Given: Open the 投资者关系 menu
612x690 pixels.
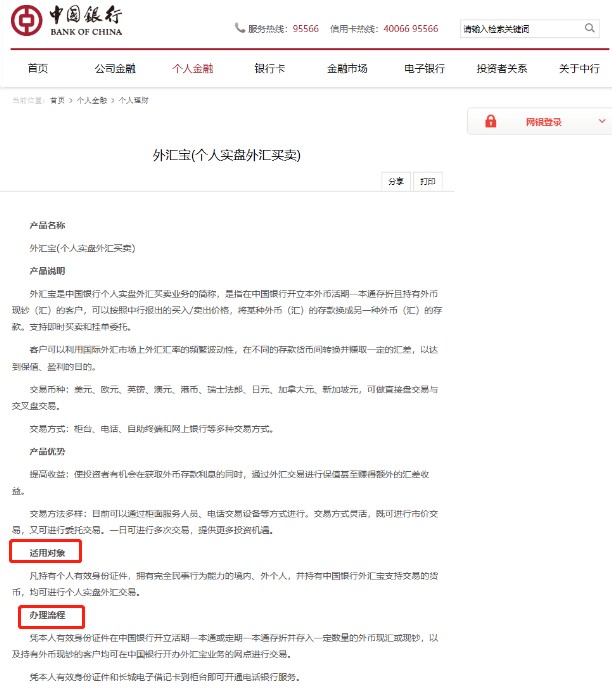Looking at the screenshot, I should click(x=502, y=69).
